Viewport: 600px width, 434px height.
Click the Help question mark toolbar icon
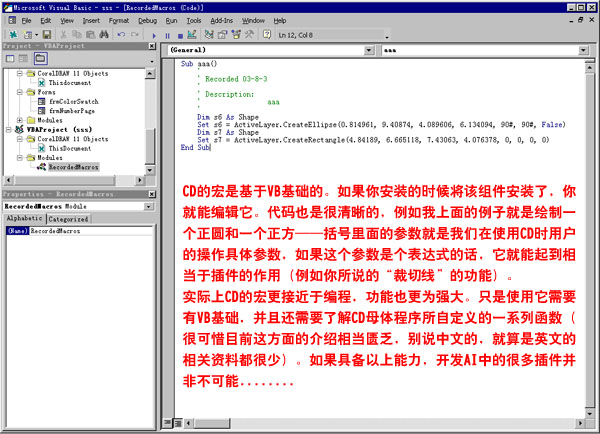click(x=267, y=35)
